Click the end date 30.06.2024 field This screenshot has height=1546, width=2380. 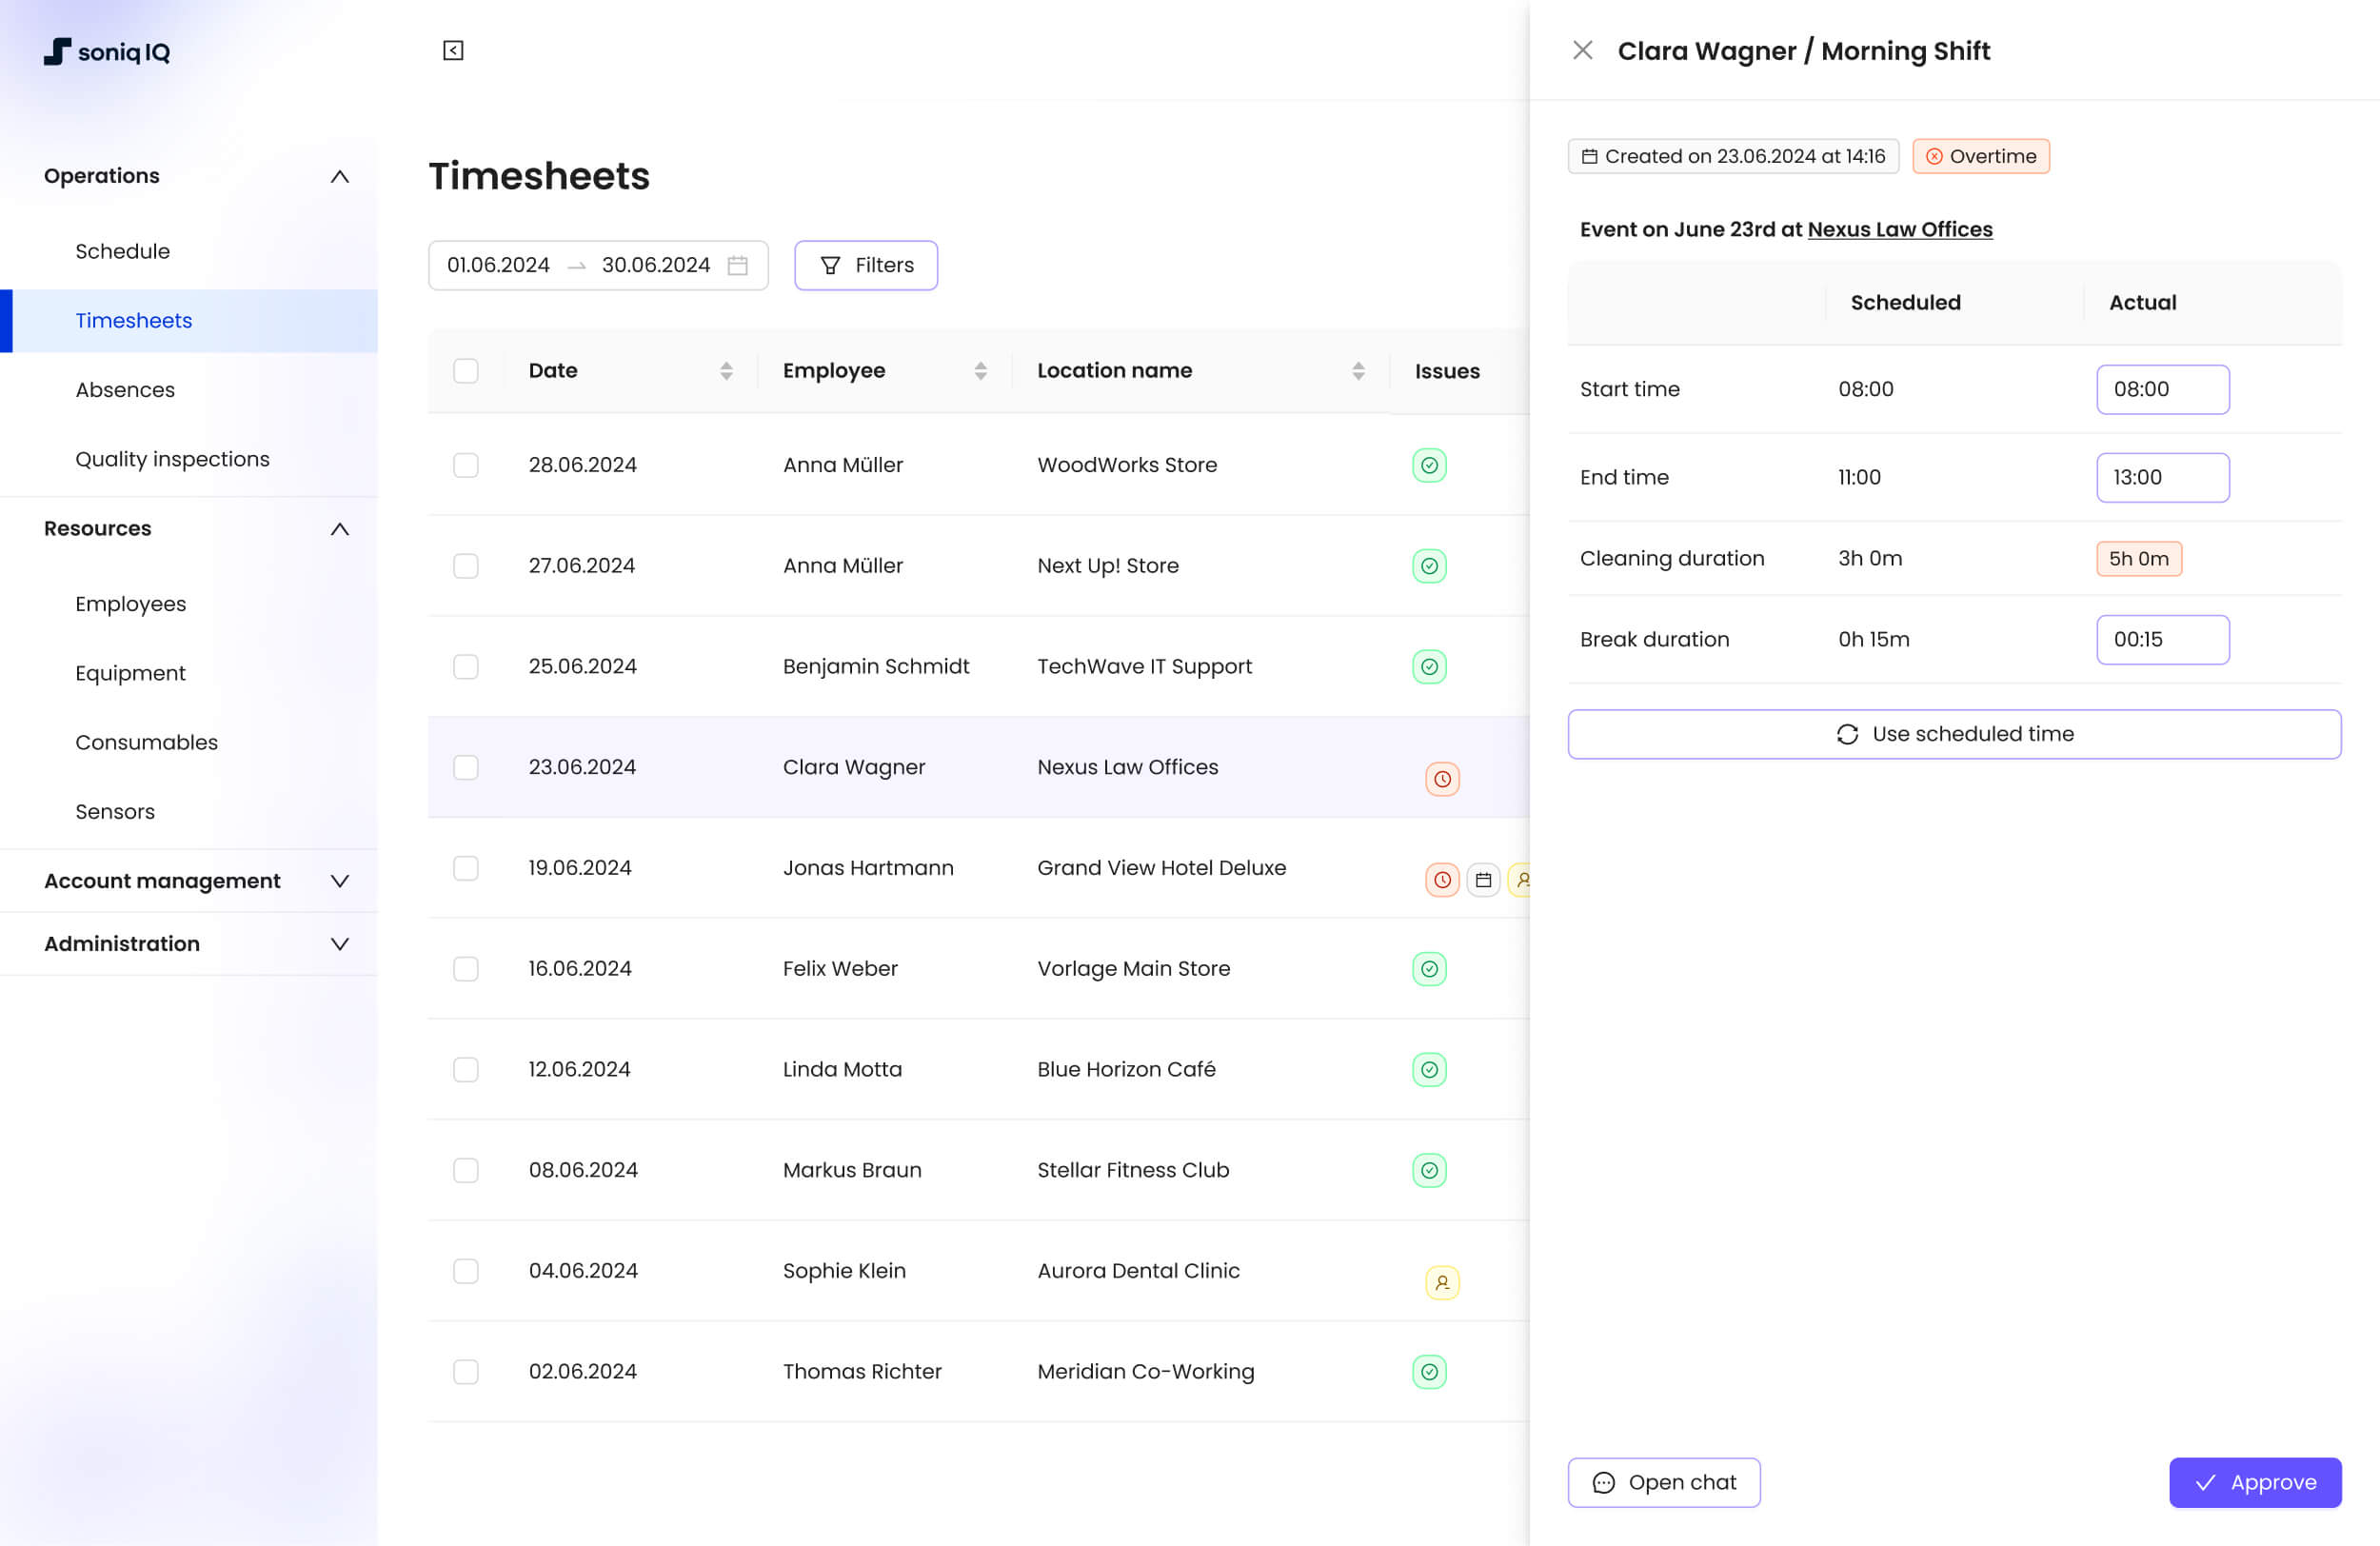[x=656, y=265]
